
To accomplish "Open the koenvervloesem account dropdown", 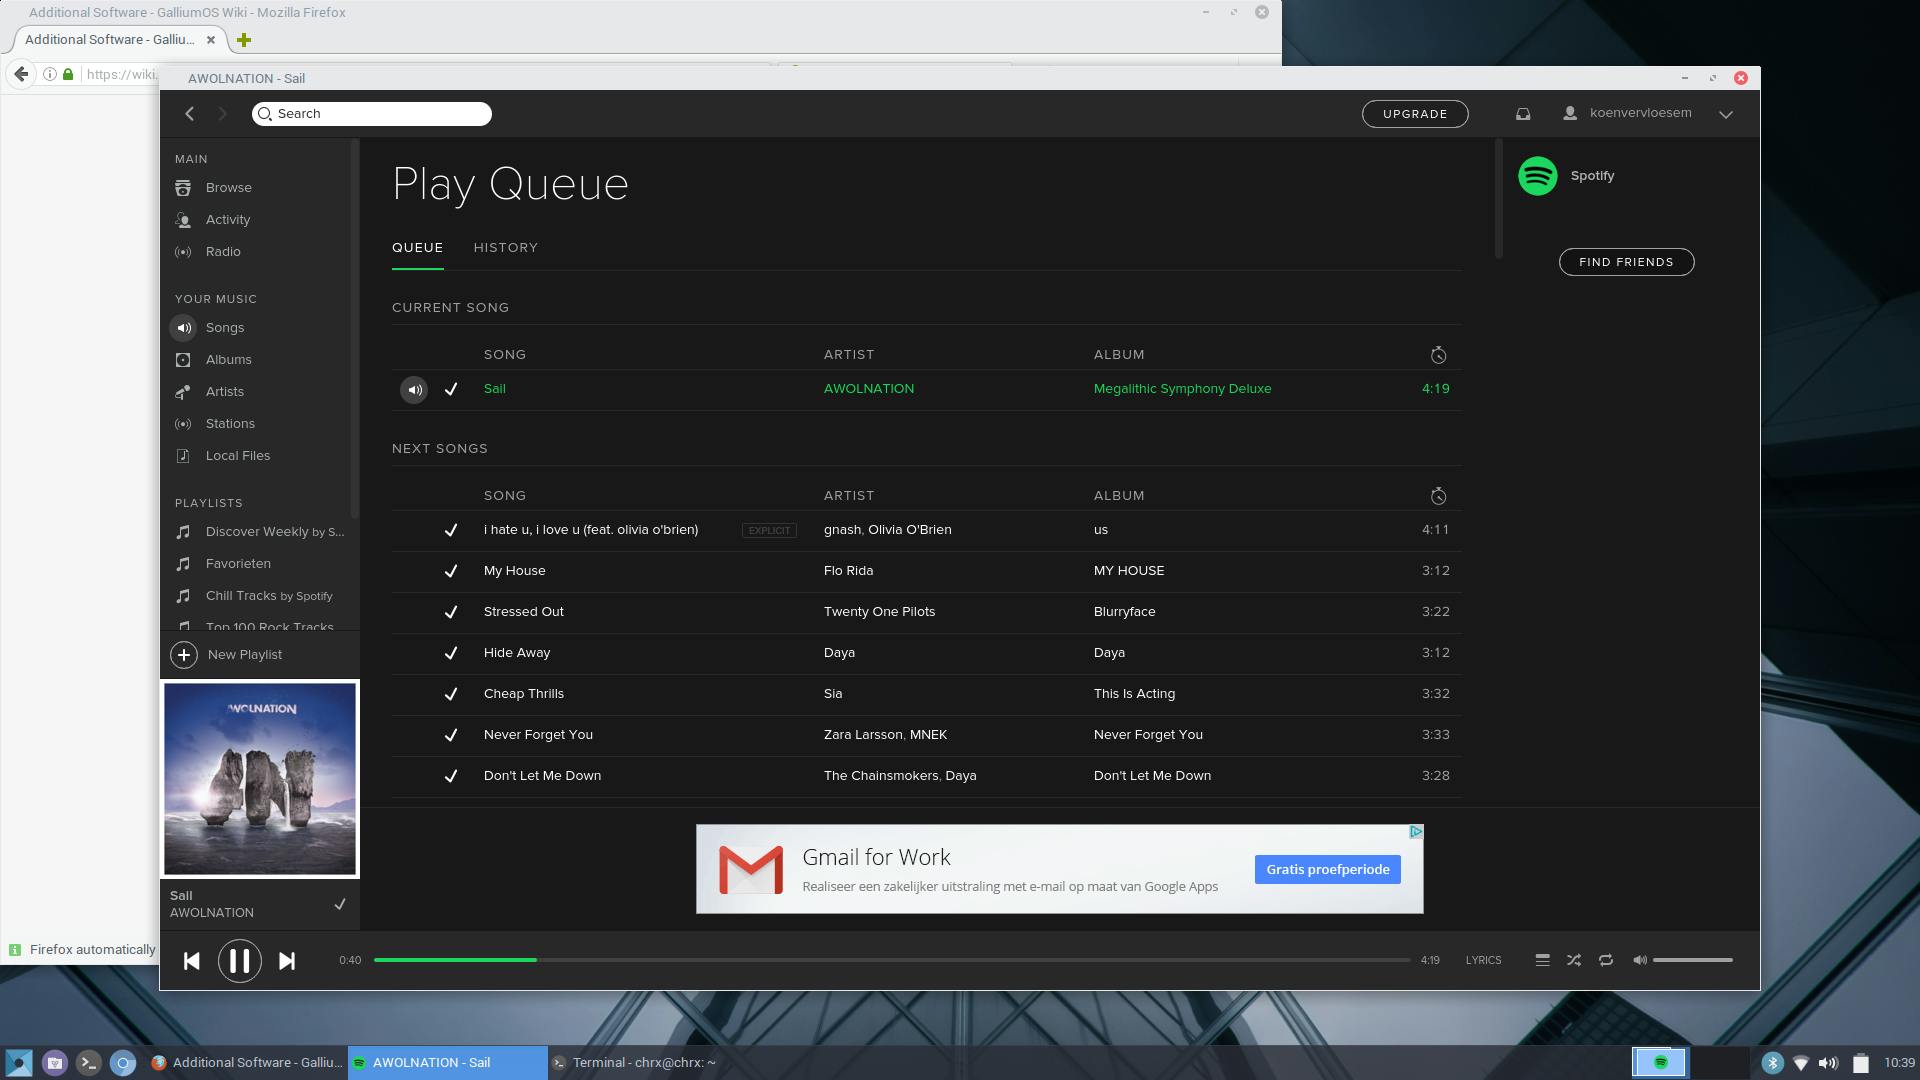I will point(1726,114).
